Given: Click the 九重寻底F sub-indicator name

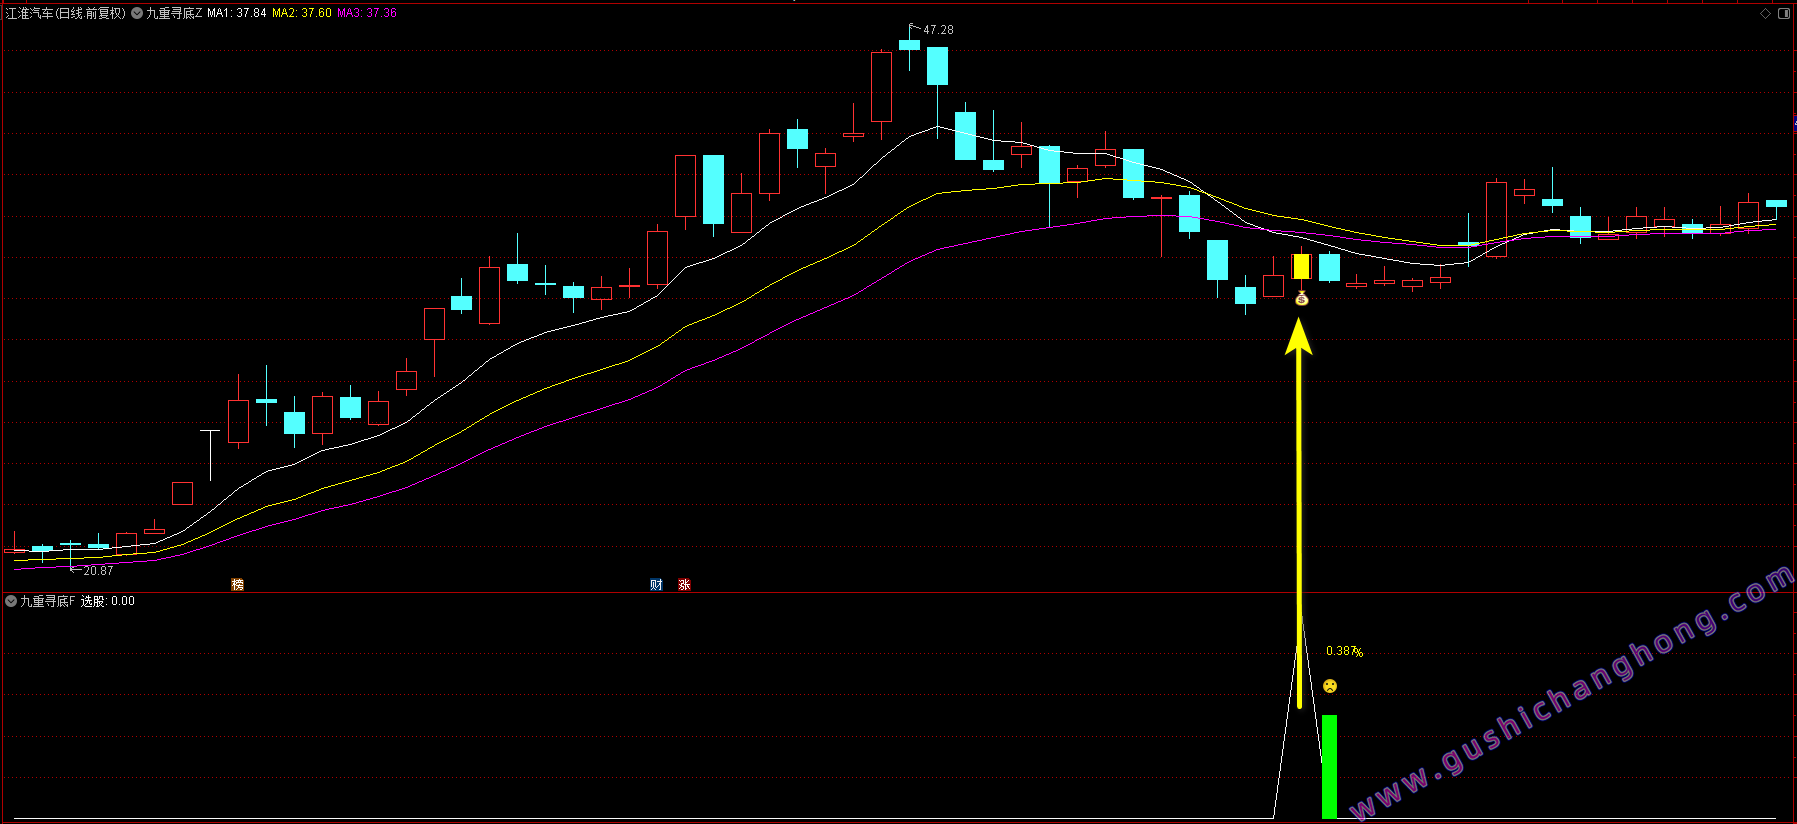Looking at the screenshot, I should [x=47, y=601].
